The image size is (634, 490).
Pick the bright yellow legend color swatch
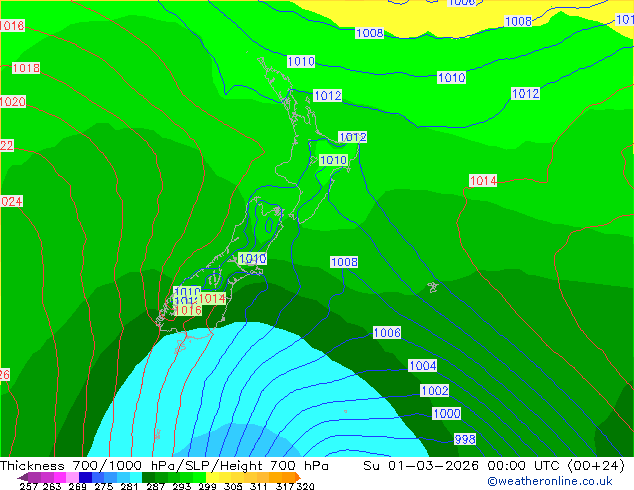[x=212, y=477]
